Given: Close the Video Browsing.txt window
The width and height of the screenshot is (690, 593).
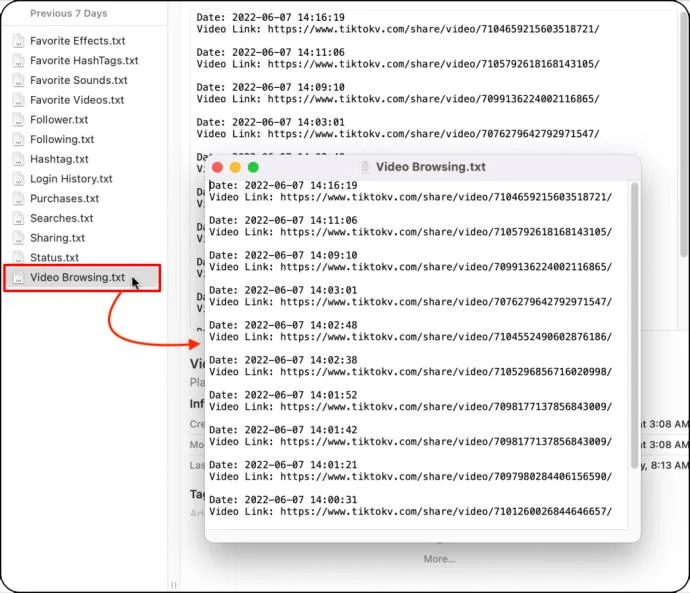Looking at the screenshot, I should pos(217,167).
